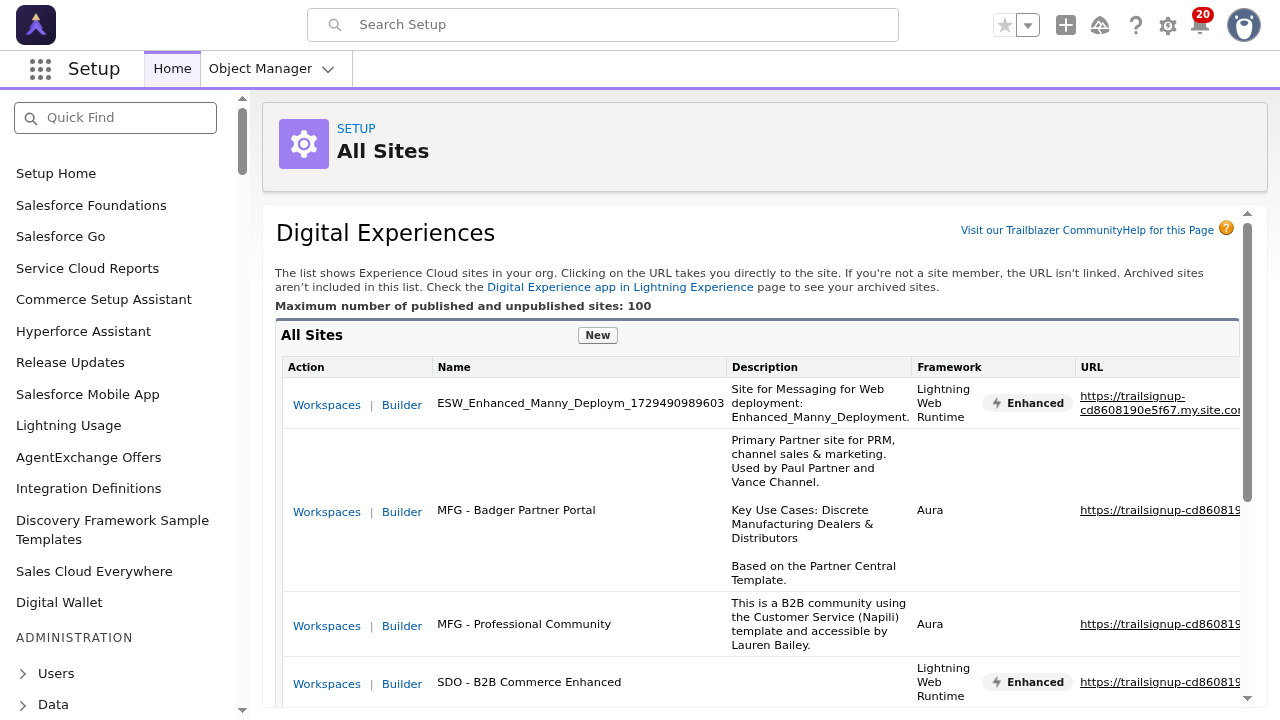This screenshot has width=1280, height=720.
Task: Open Salesforce Go
Action: point(60,237)
